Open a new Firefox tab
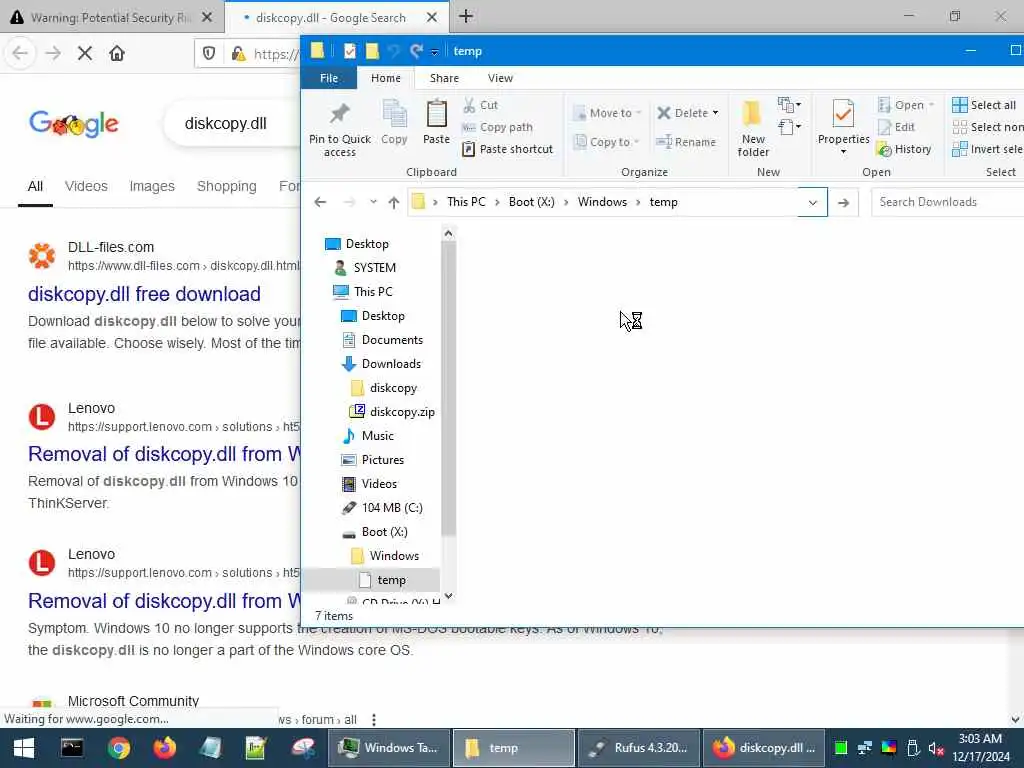This screenshot has height=768, width=1024. point(466,16)
